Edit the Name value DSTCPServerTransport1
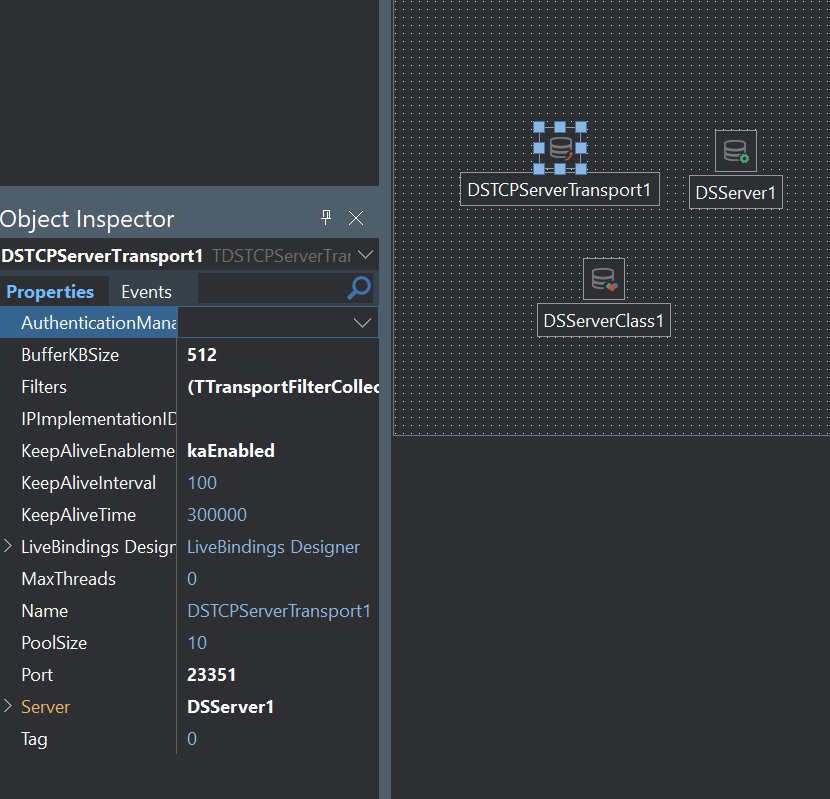The image size is (830, 799). coord(279,611)
